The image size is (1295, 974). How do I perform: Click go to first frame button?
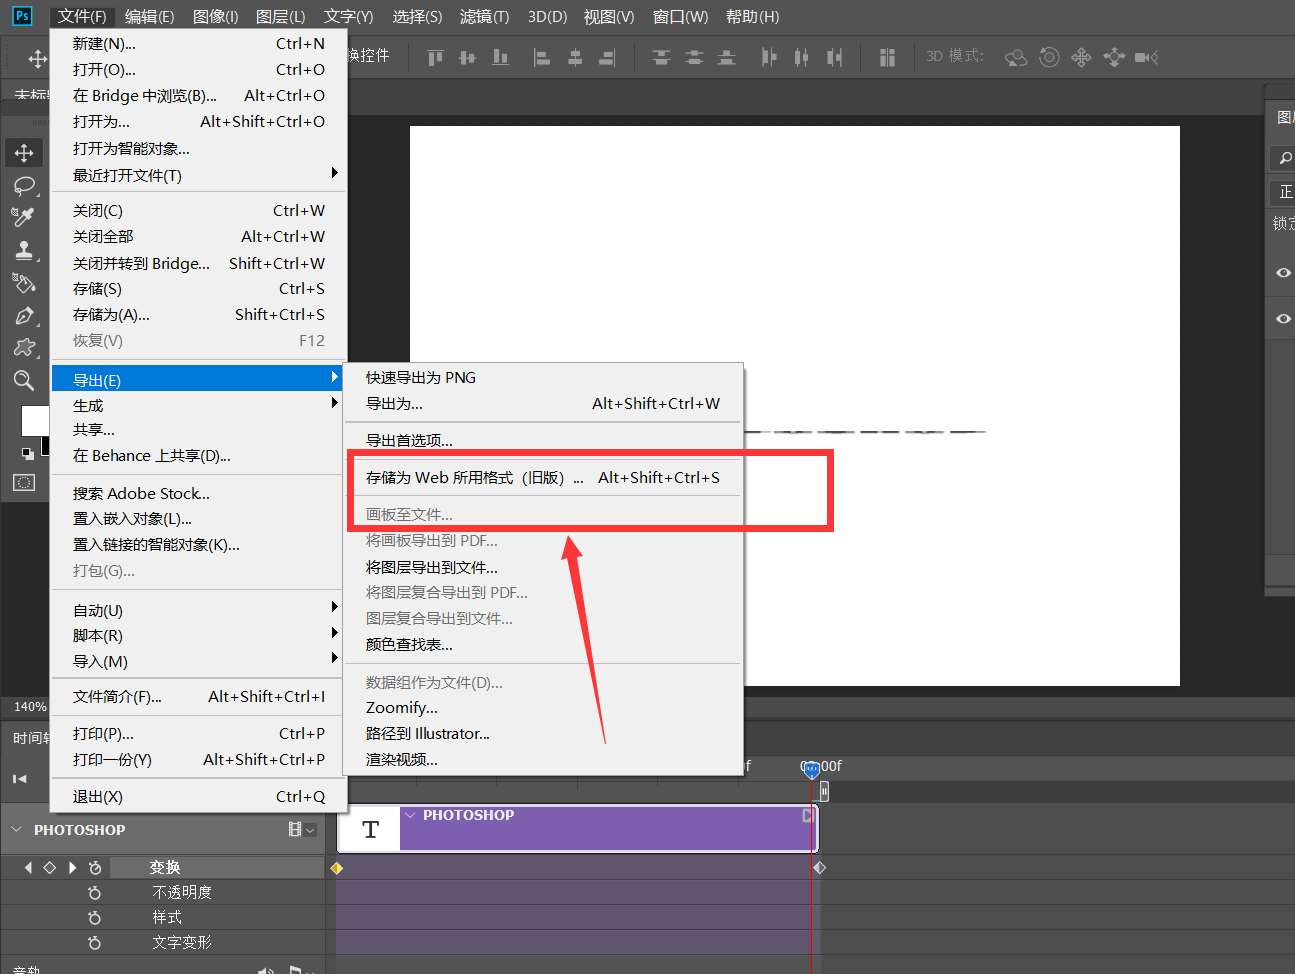pos(20,778)
